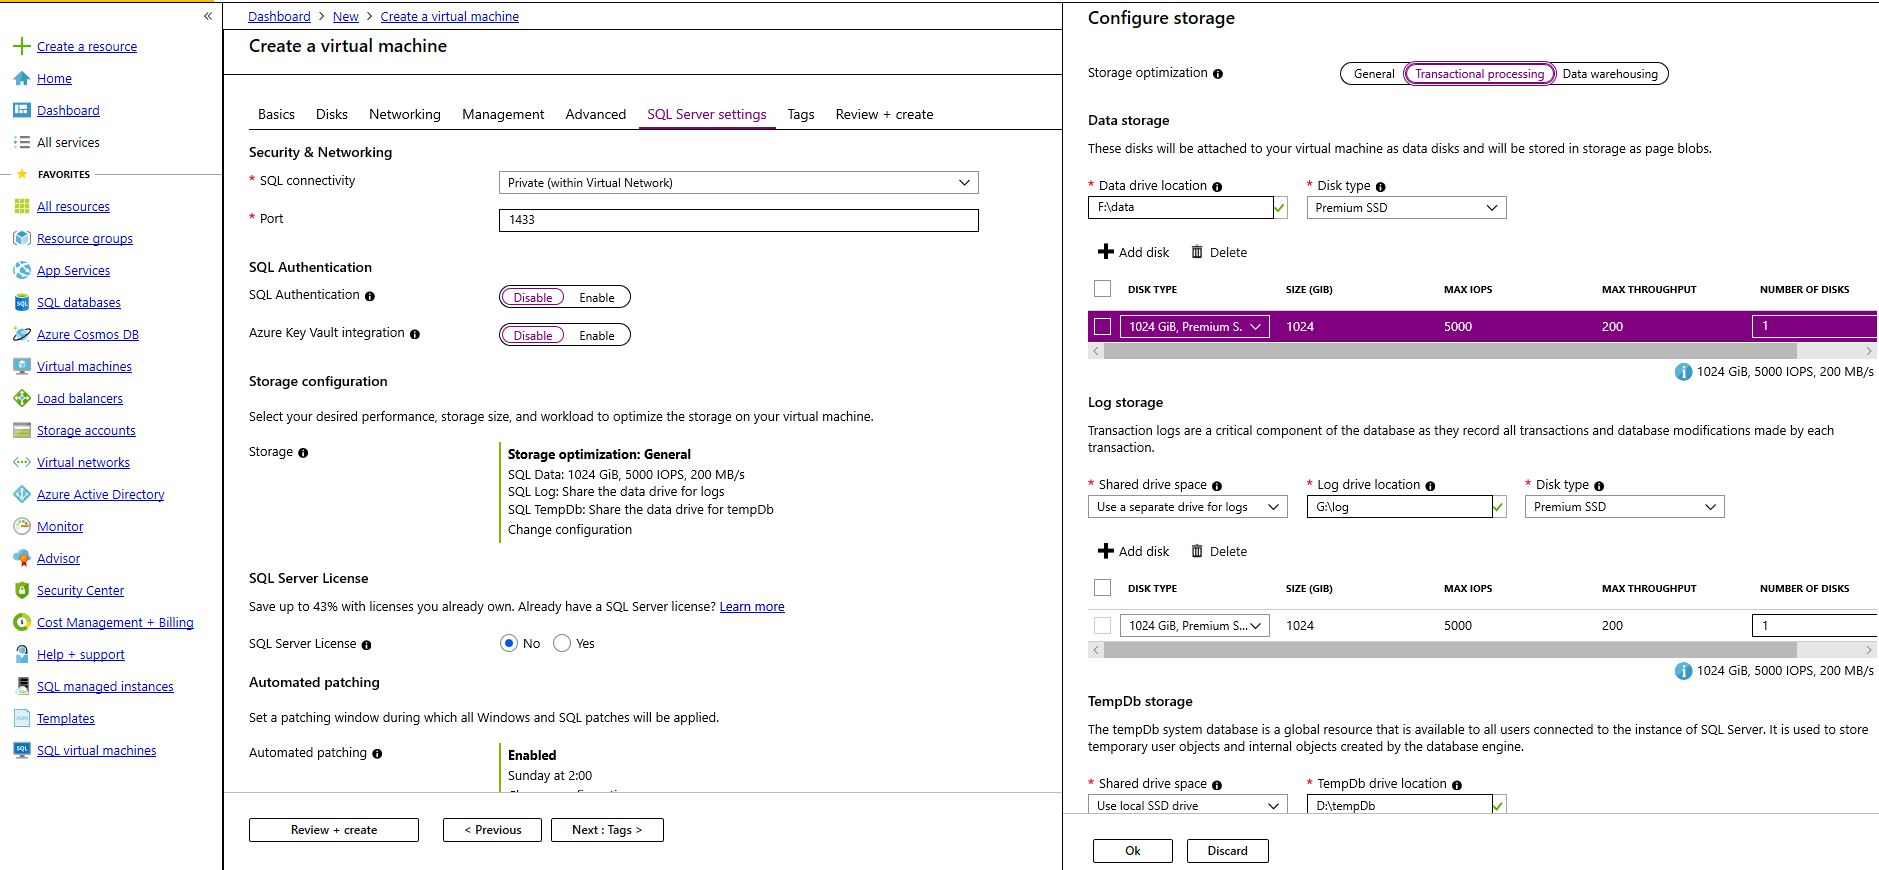The width and height of the screenshot is (1879, 870).
Task: Open the Review + create tab
Action: click(x=884, y=115)
